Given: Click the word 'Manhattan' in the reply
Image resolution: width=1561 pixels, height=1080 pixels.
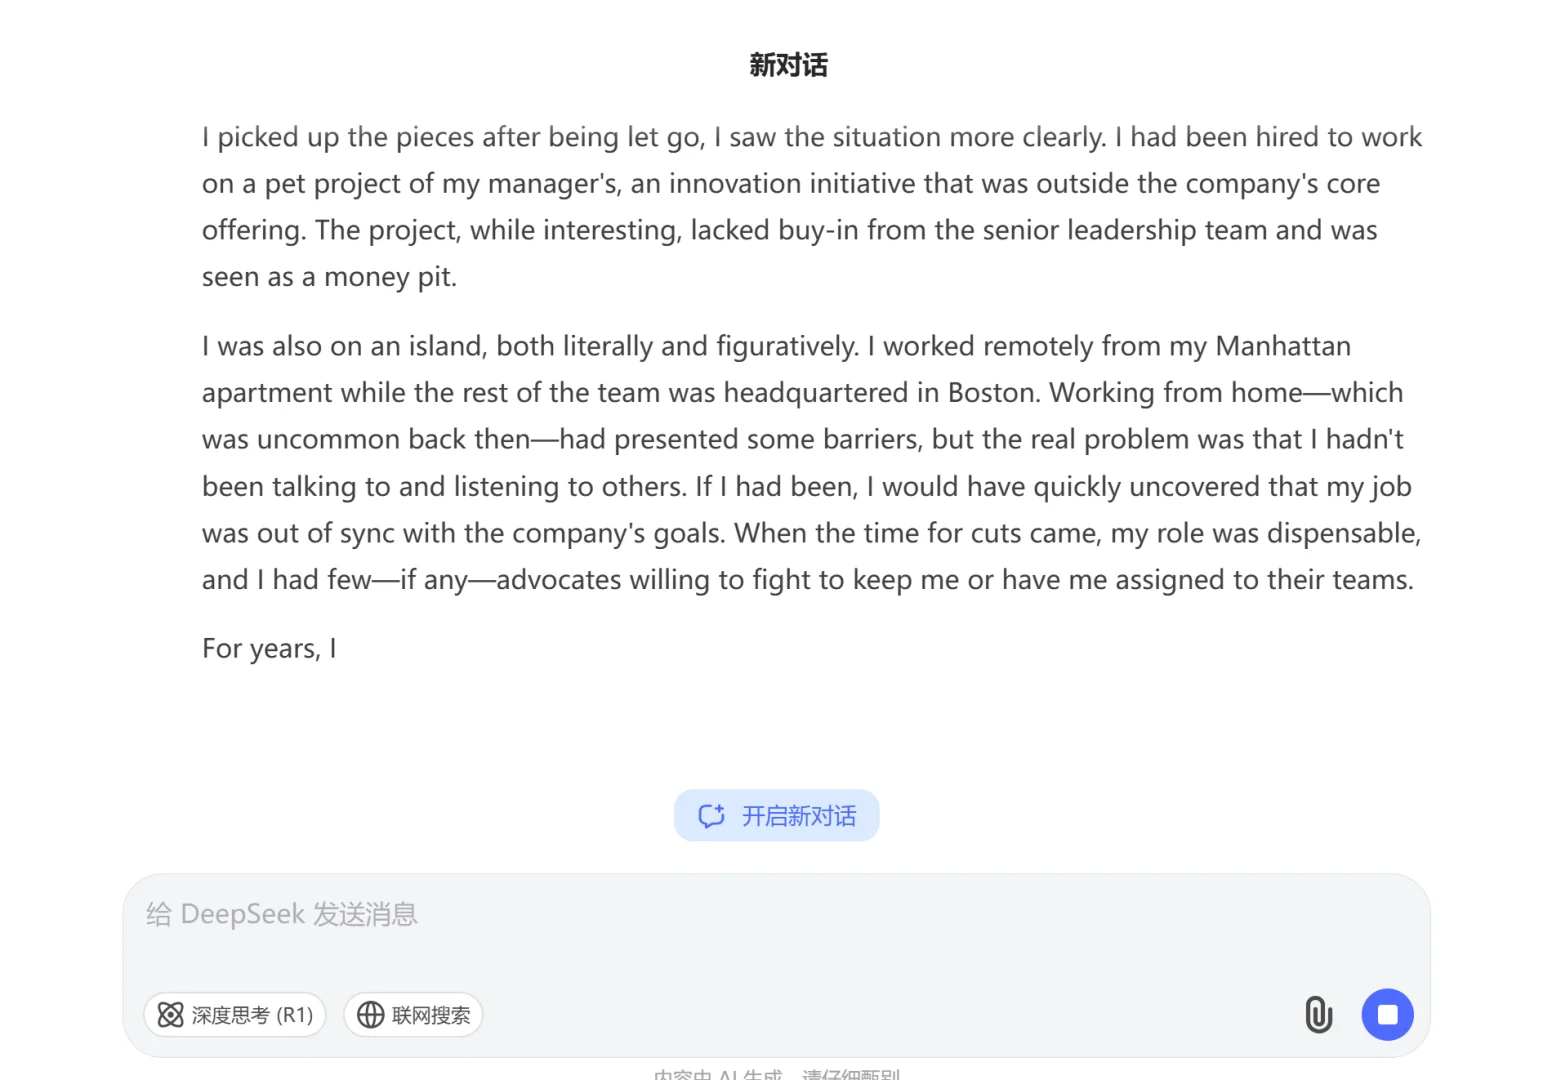Looking at the screenshot, I should pos(1283,347).
